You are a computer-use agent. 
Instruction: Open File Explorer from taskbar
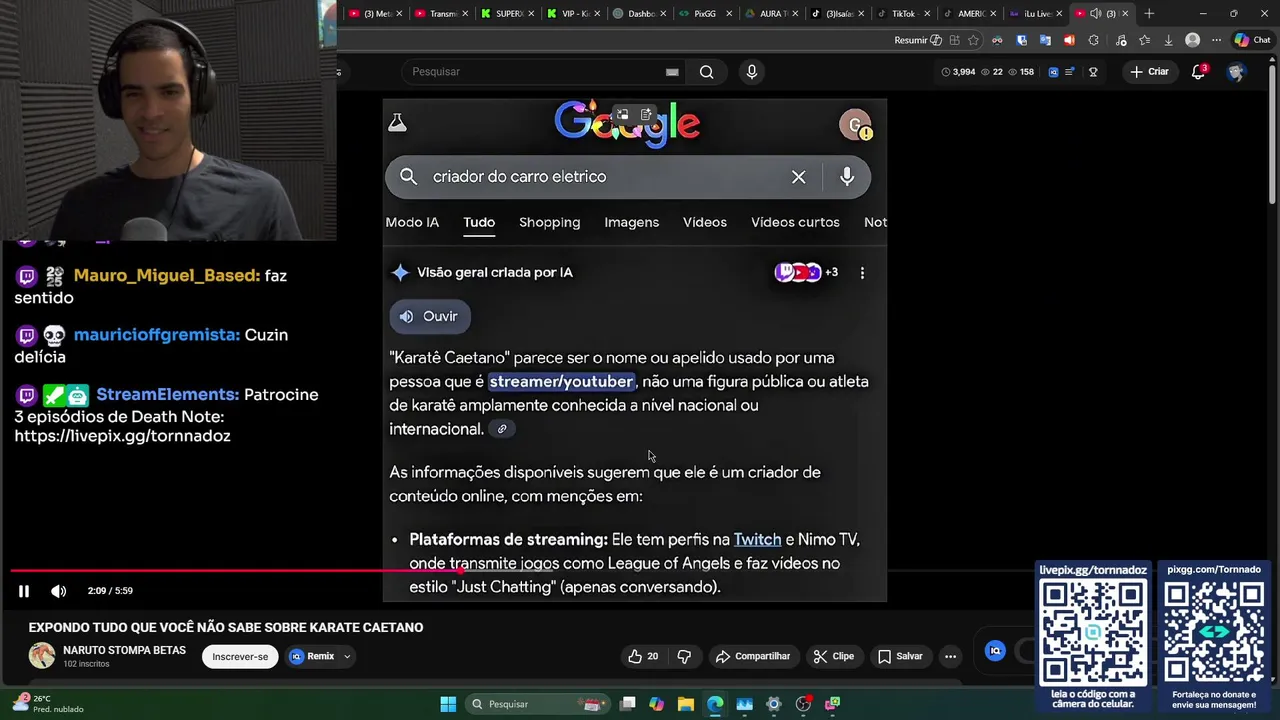(x=686, y=704)
